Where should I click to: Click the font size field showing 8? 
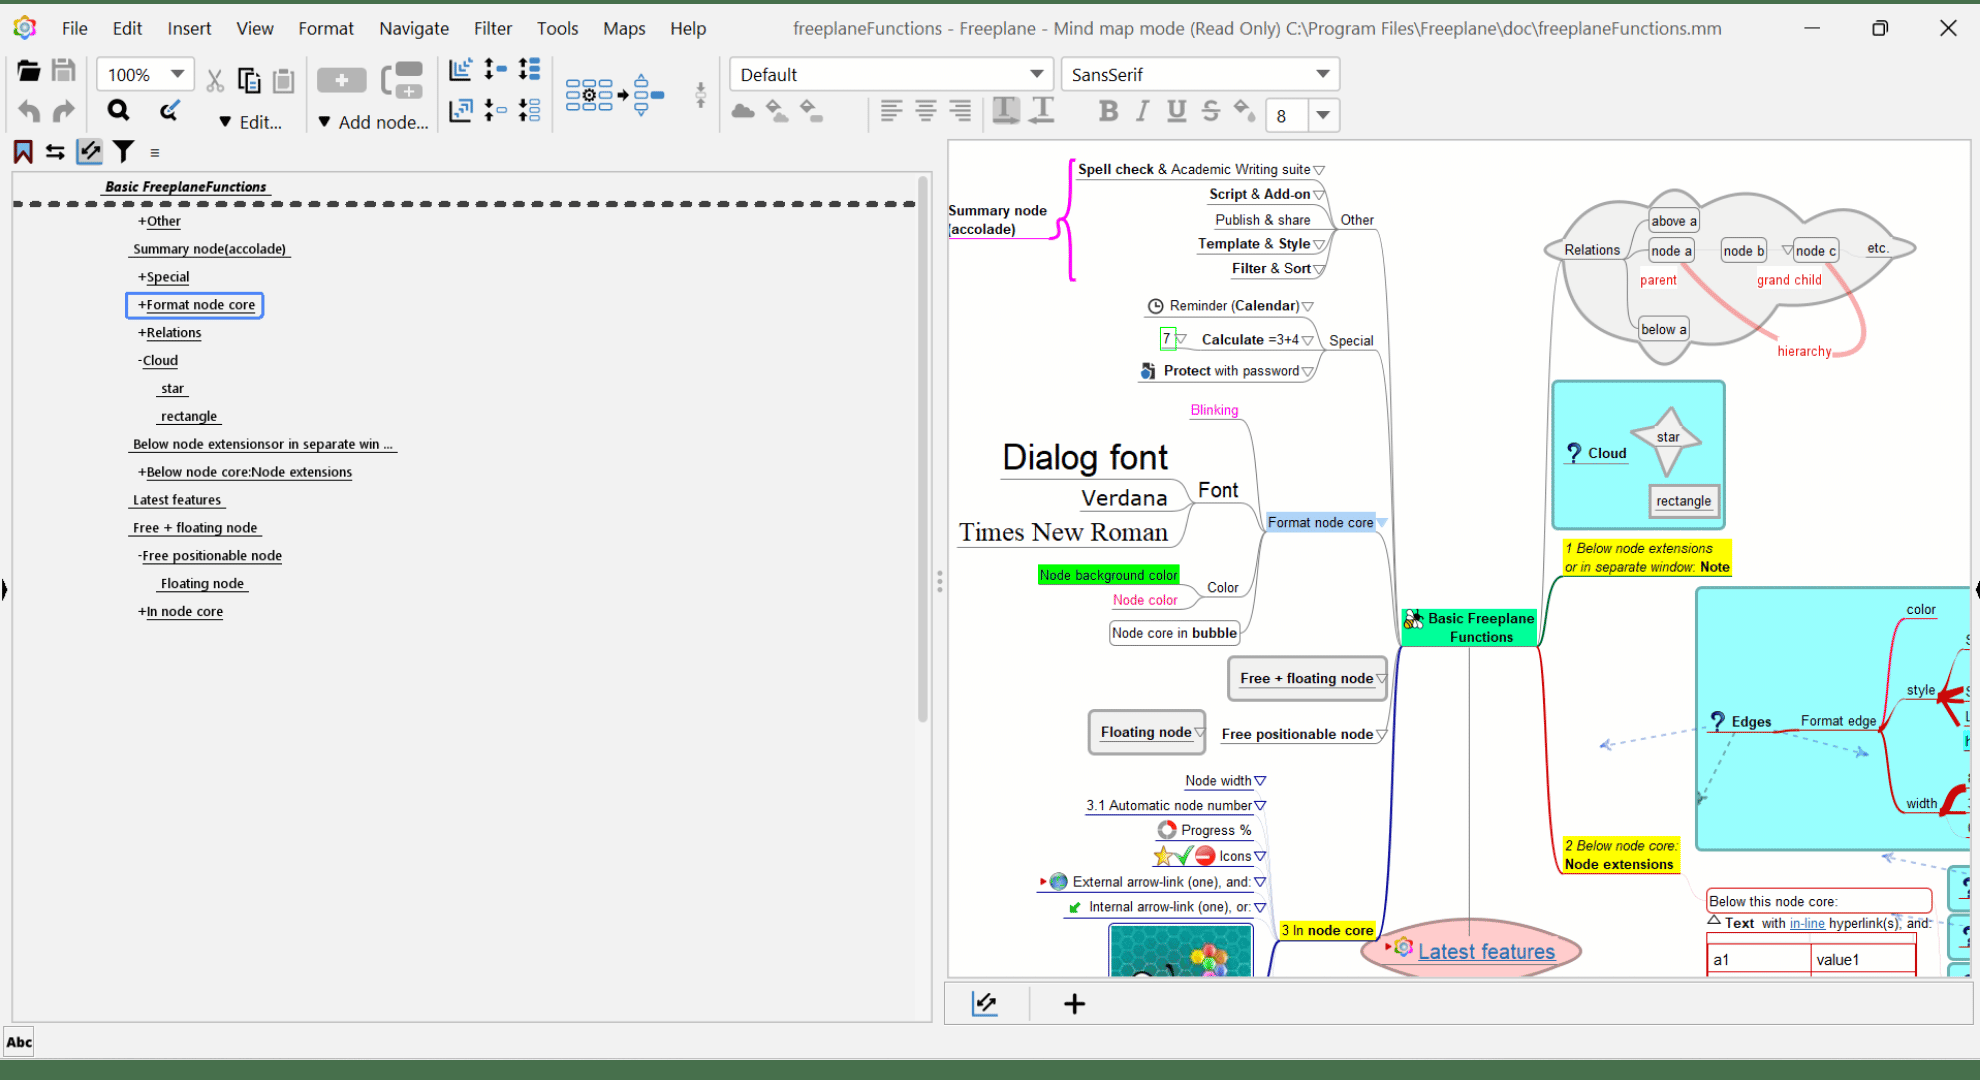click(1287, 116)
